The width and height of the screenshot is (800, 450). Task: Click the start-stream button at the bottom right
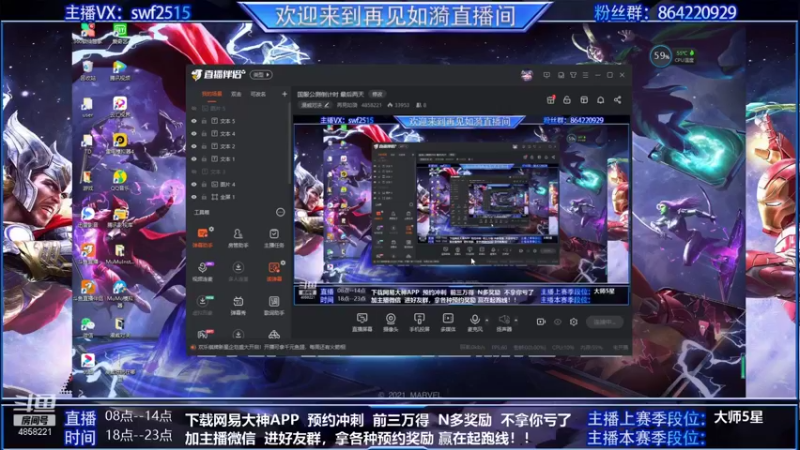point(605,322)
